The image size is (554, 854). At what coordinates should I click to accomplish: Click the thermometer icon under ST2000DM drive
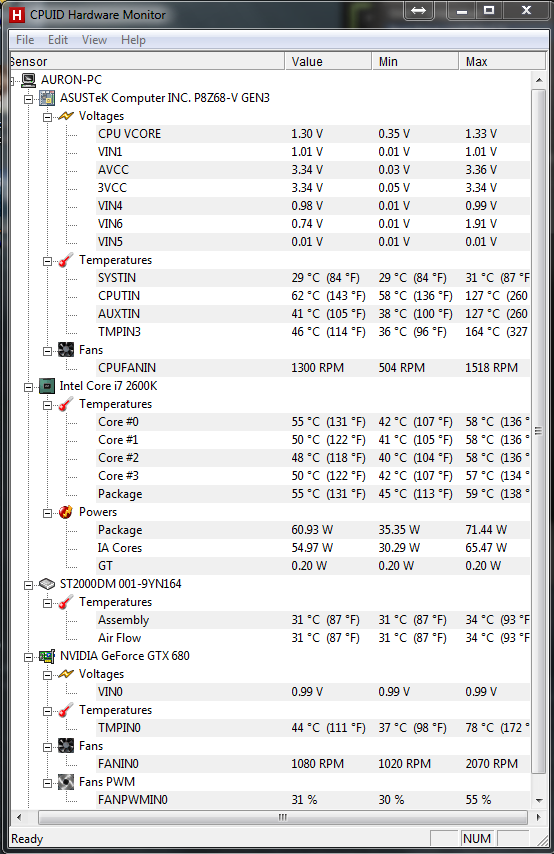(x=66, y=602)
